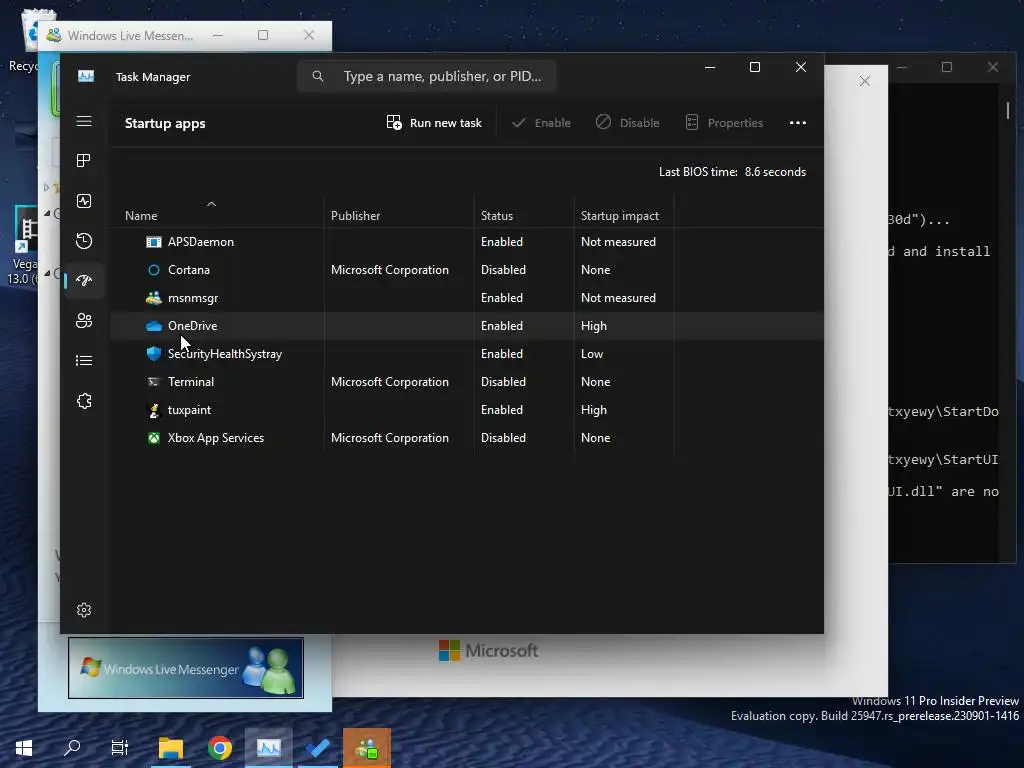Click the Windows Live Messenger banner thumbnail
The image size is (1024, 768).
[x=186, y=668]
